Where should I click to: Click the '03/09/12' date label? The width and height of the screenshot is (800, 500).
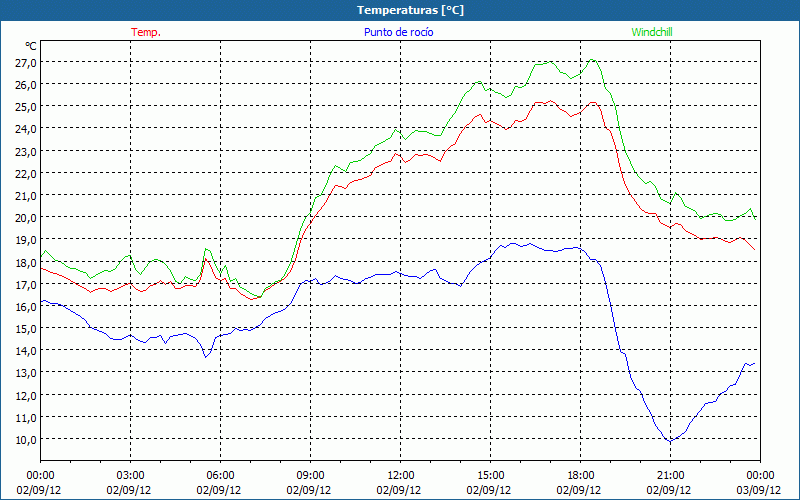[759, 490]
